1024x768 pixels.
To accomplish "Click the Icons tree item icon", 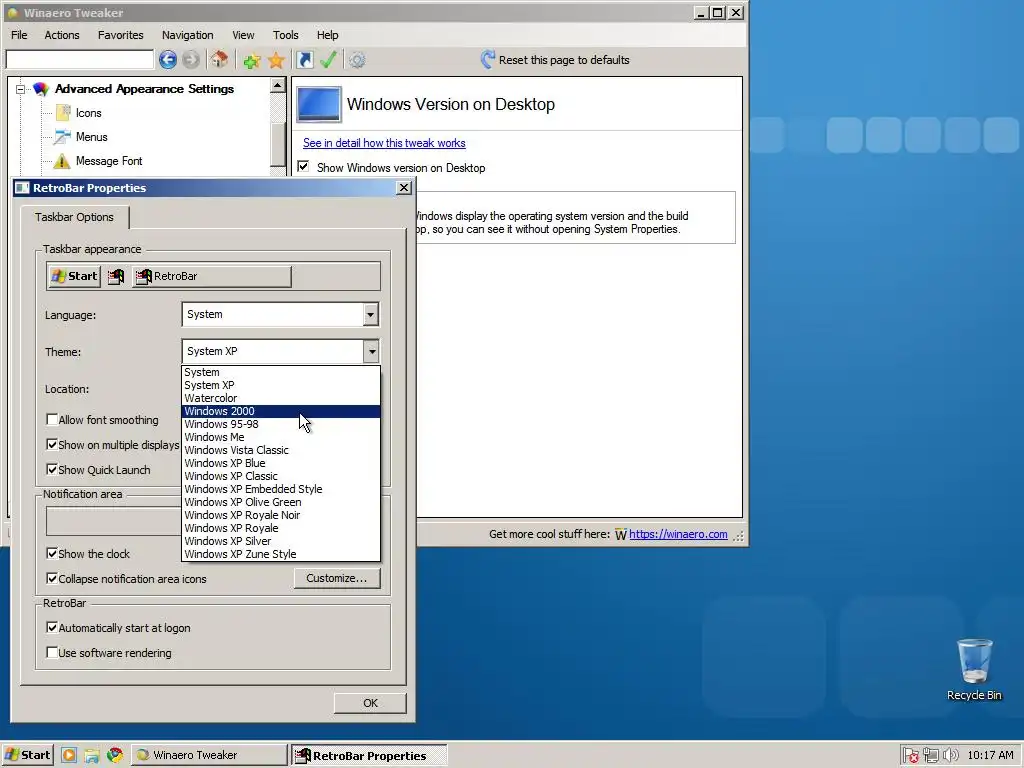I will pyautogui.click(x=63, y=113).
